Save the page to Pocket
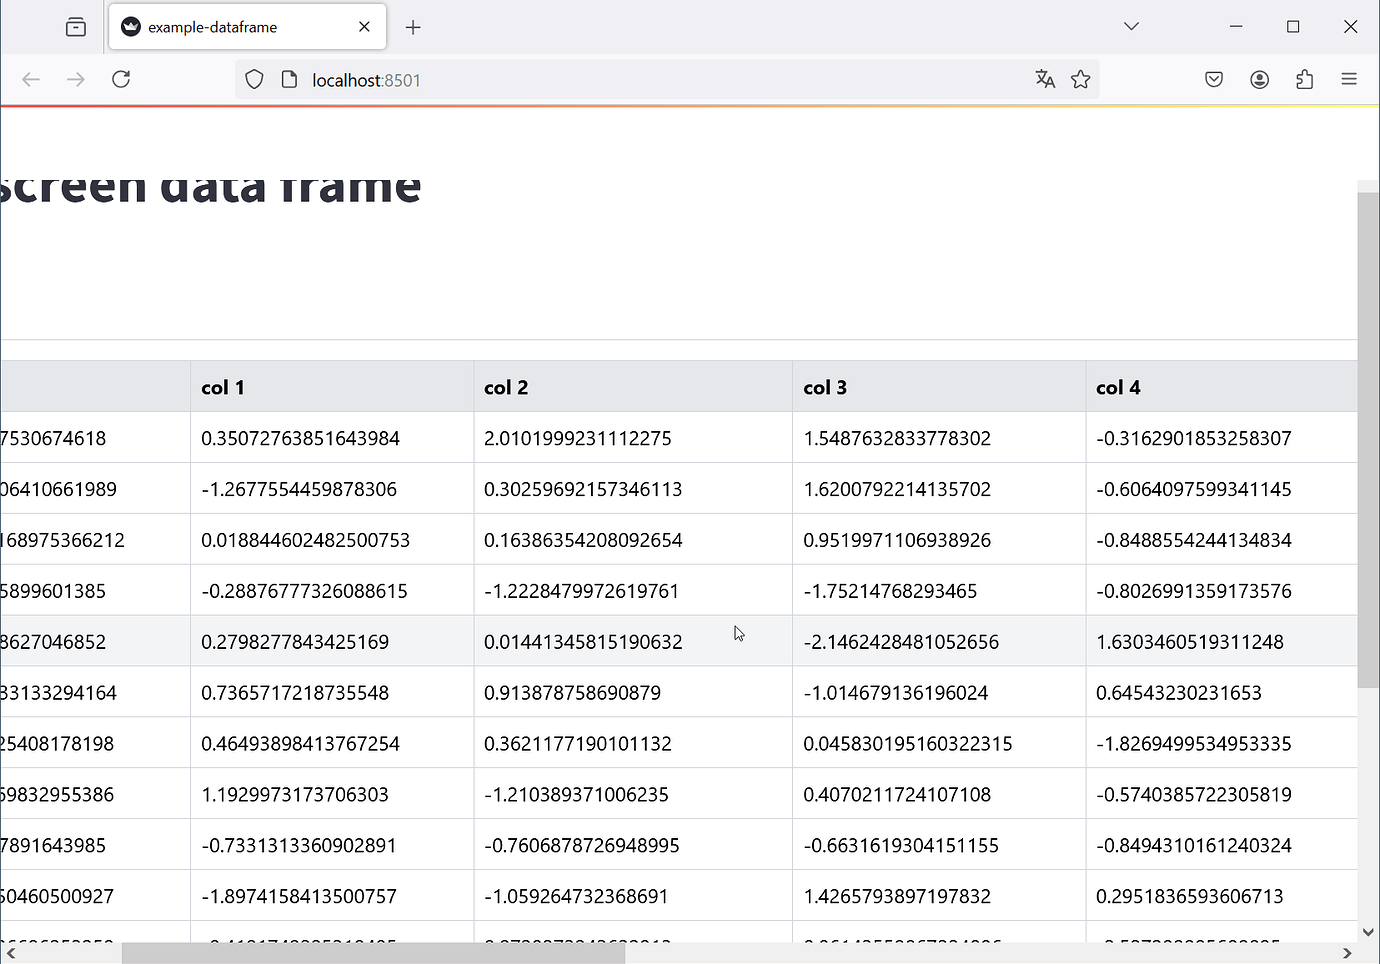Viewport: 1380px width, 964px height. 1213,79
